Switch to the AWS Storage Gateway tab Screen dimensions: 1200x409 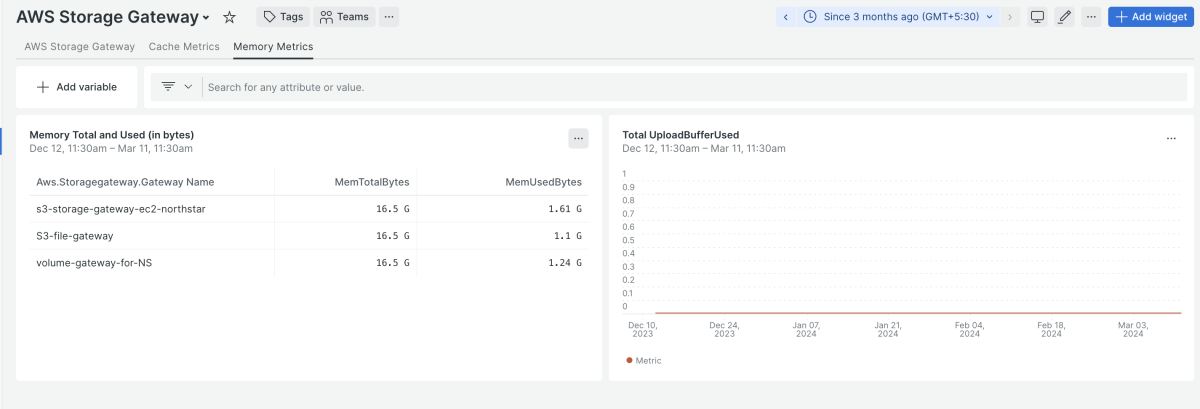tap(80, 47)
